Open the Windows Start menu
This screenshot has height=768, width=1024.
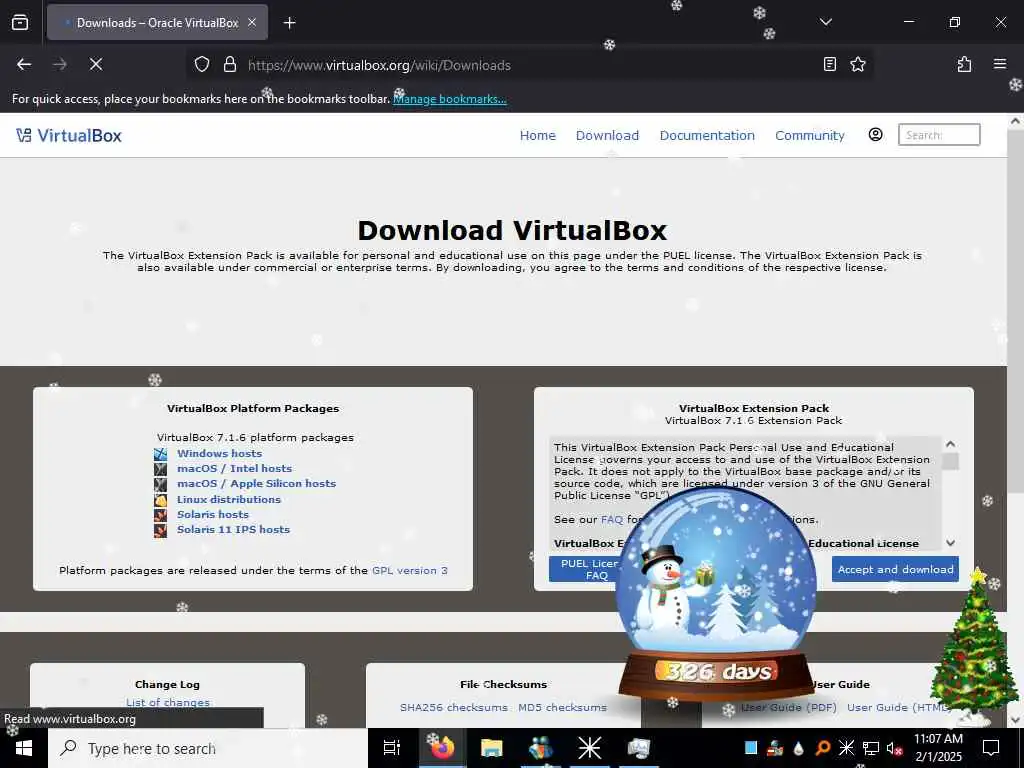tap(24, 748)
